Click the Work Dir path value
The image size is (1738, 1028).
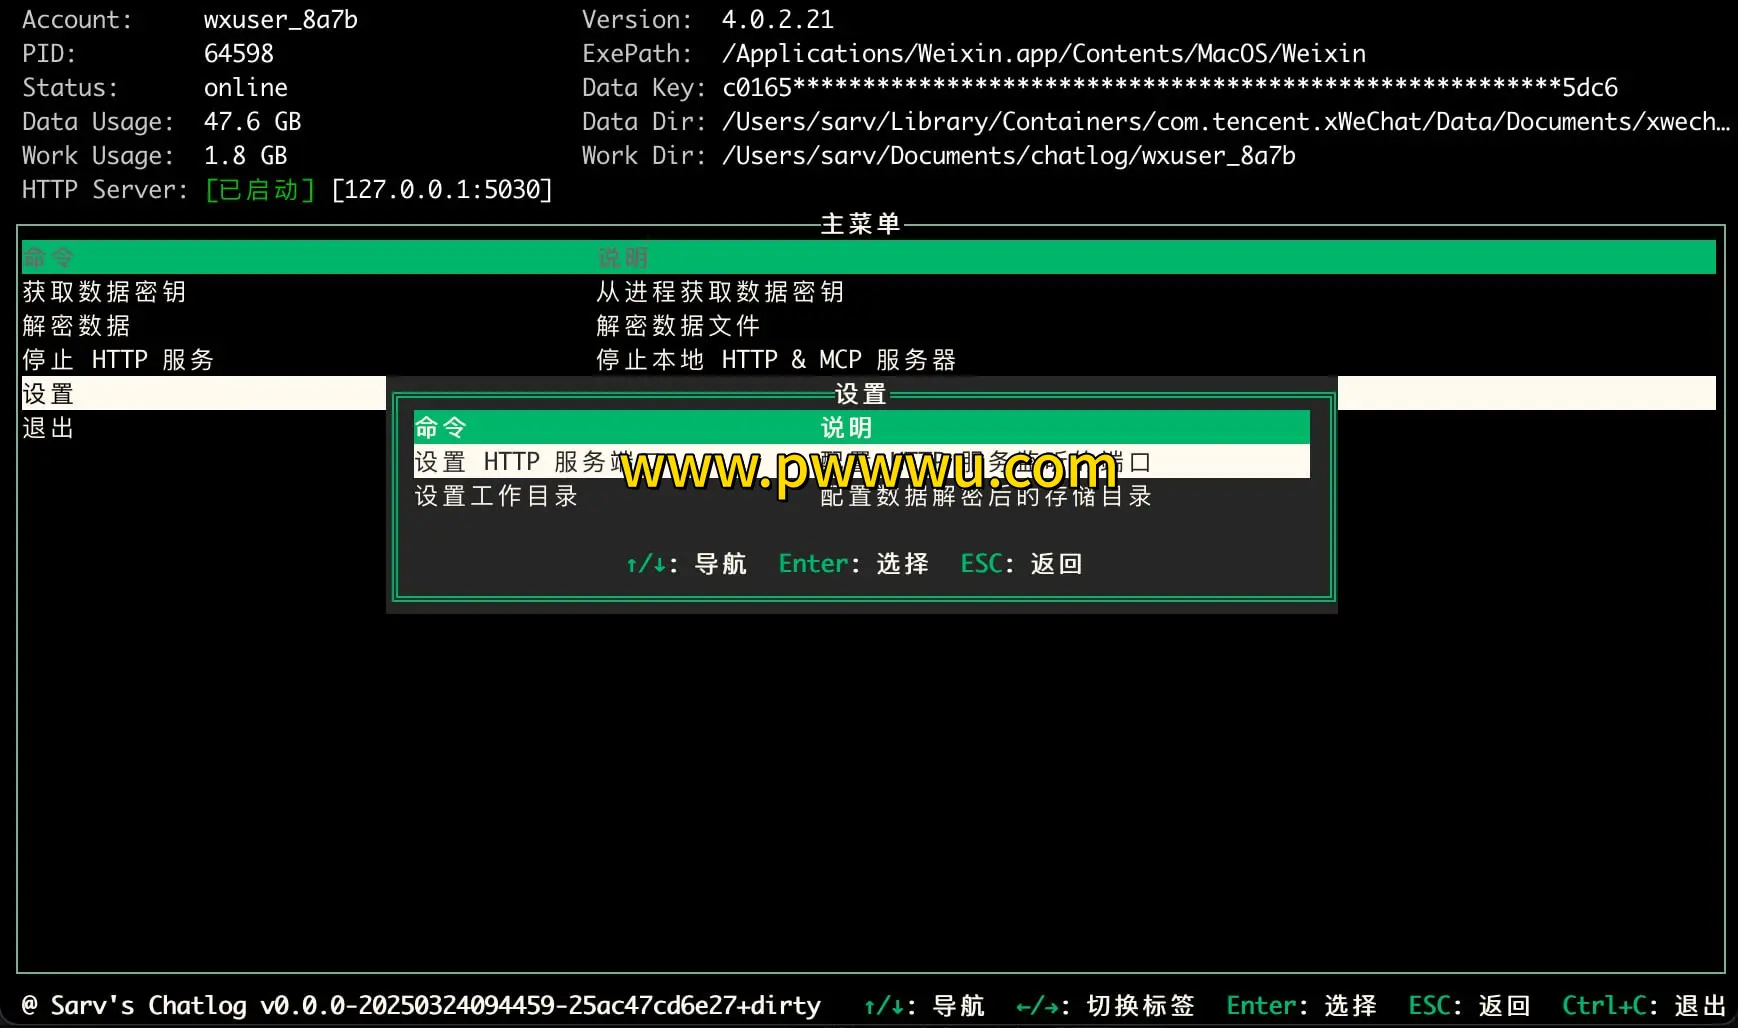1008,155
